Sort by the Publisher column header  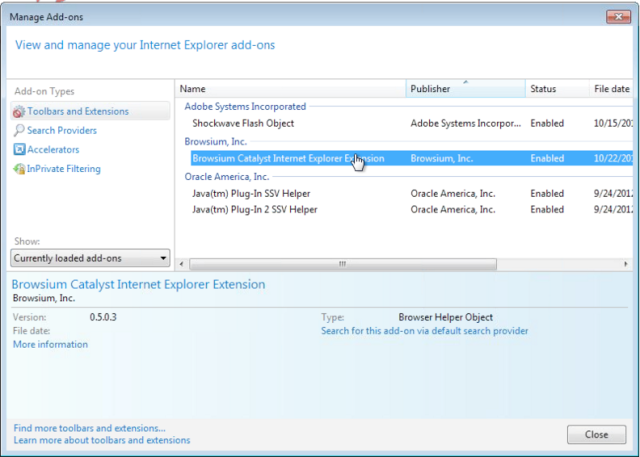point(466,89)
